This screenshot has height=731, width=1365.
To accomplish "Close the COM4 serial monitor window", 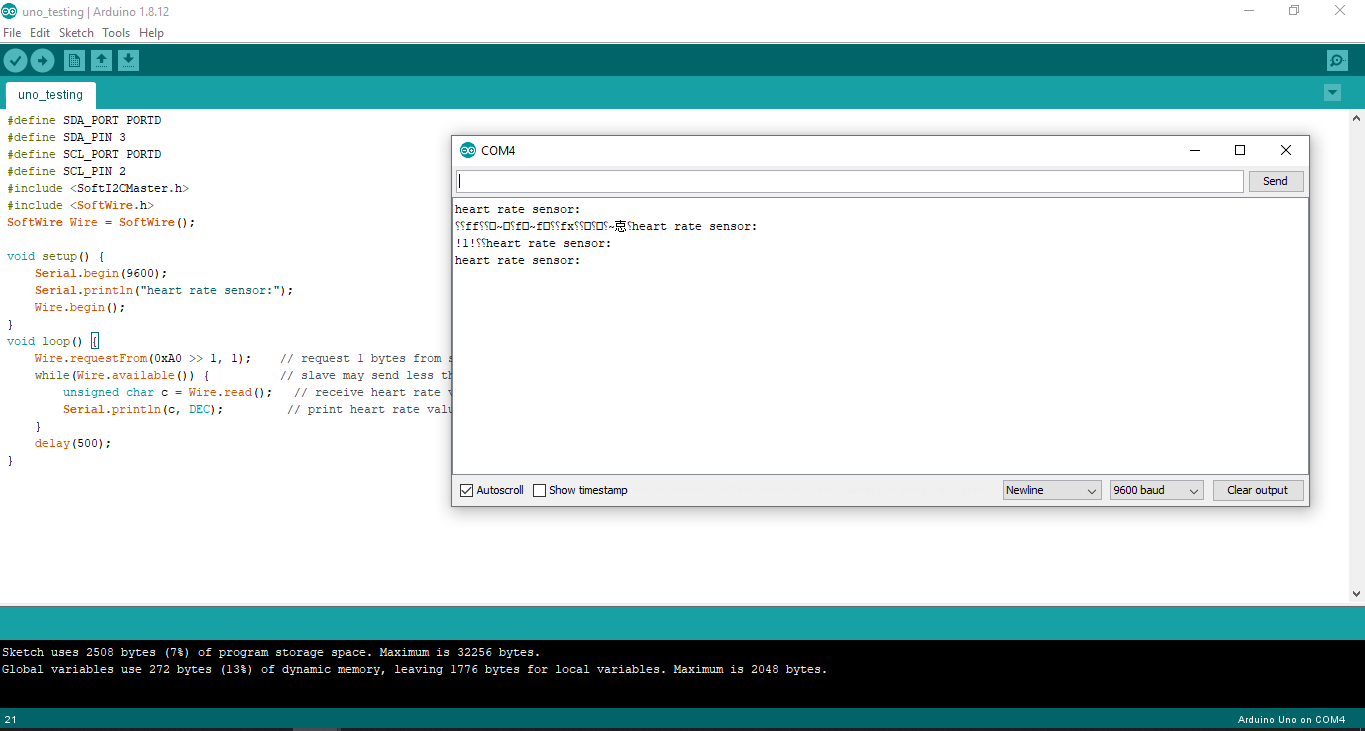I will click(x=1286, y=150).
